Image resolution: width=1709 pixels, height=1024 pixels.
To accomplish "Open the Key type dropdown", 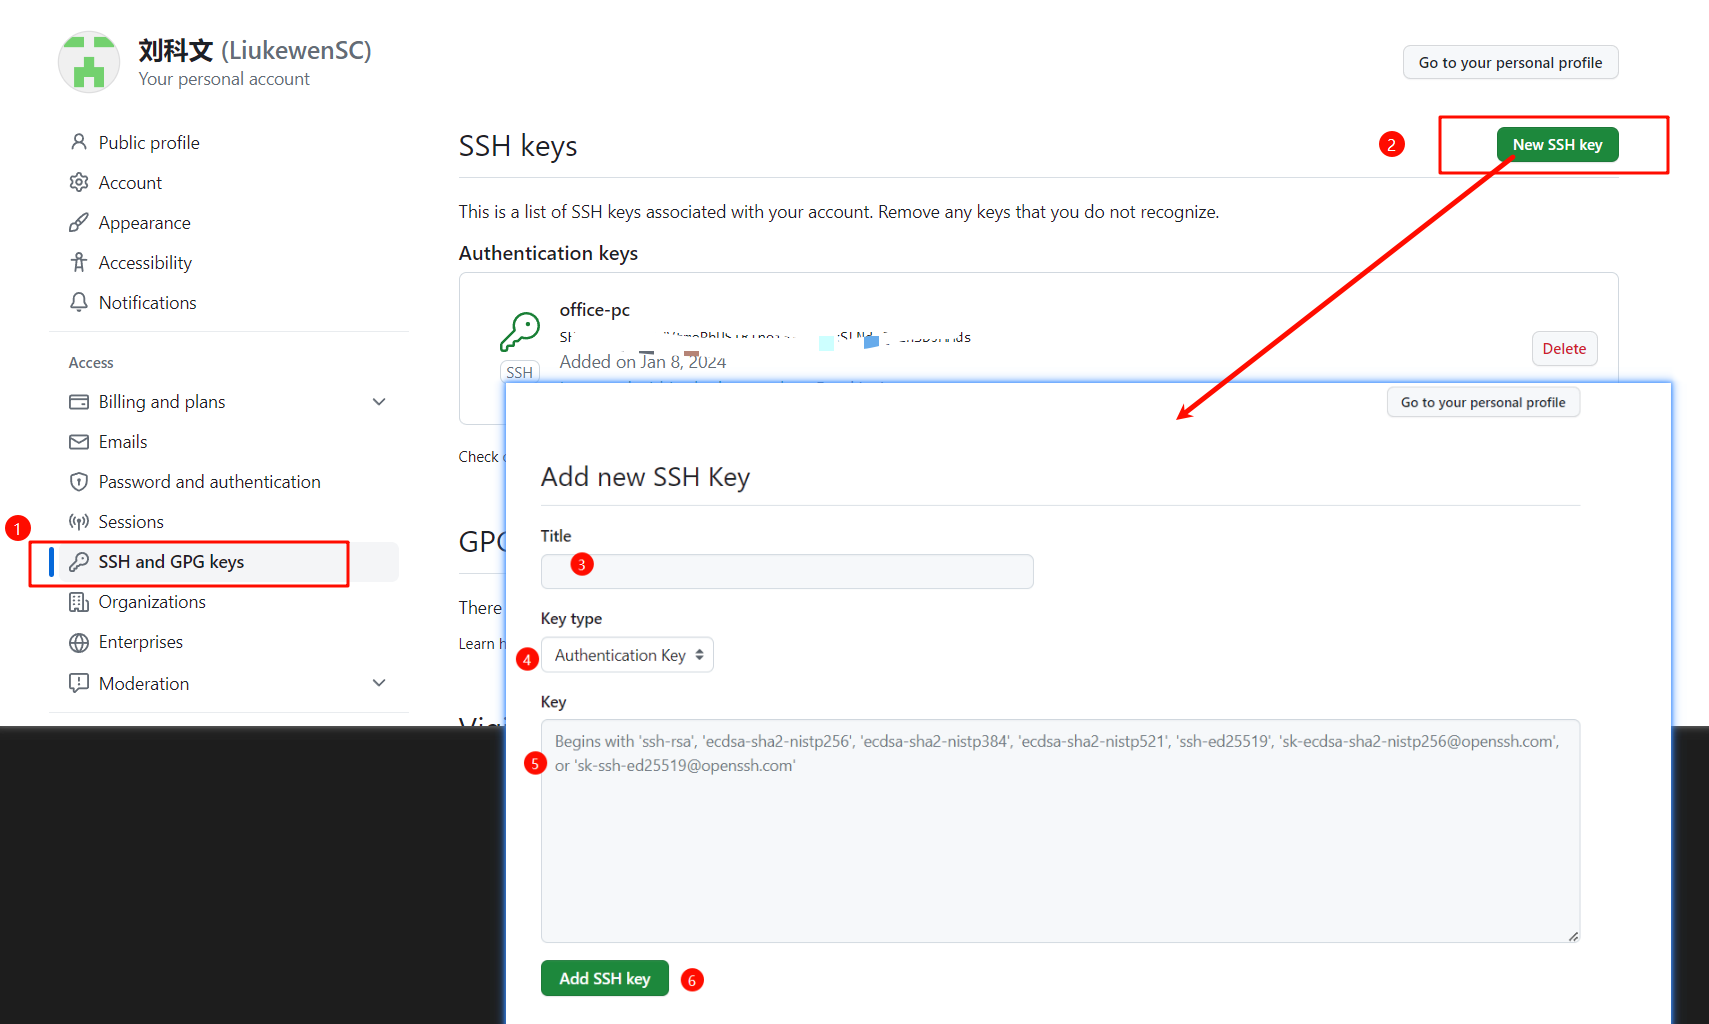I will click(627, 655).
